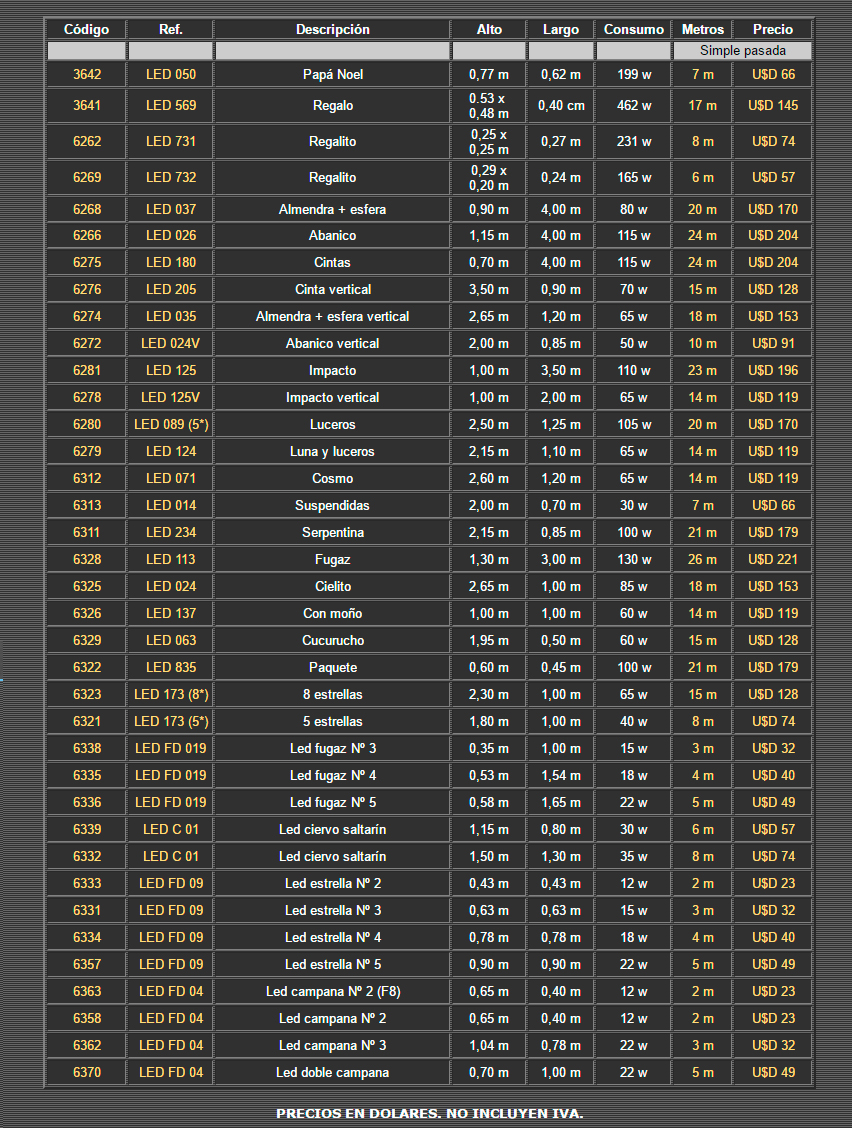
Task: Click the U$D 196 price for Impacto
Action: point(773,370)
